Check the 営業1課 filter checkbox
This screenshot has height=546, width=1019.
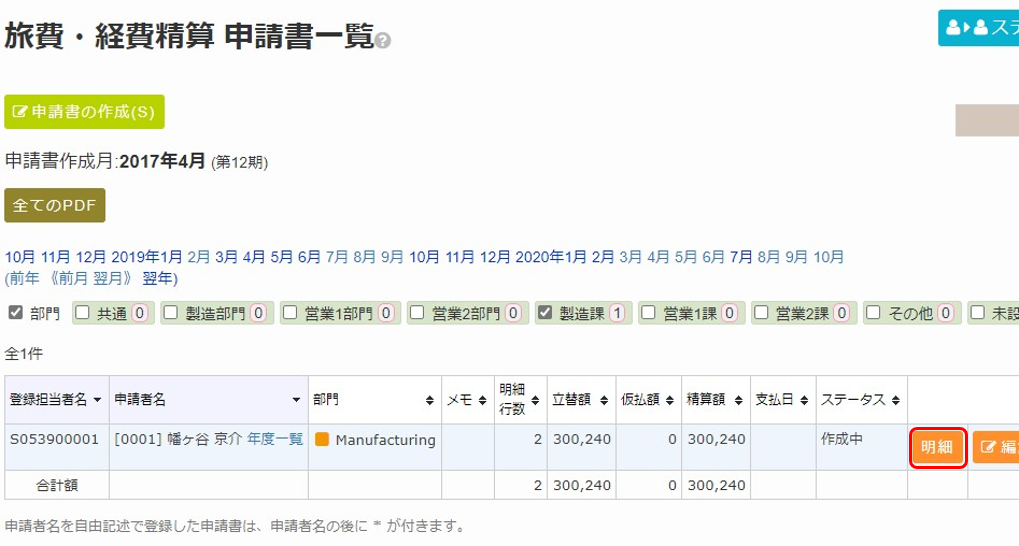(648, 313)
